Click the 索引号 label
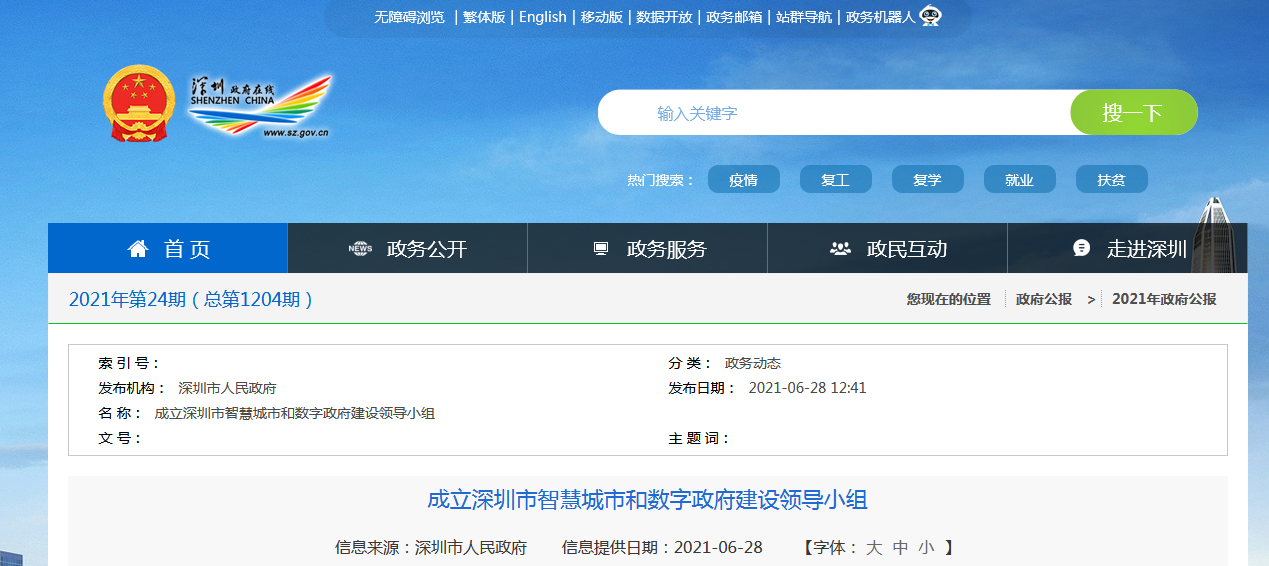1269x566 pixels. coord(129,363)
